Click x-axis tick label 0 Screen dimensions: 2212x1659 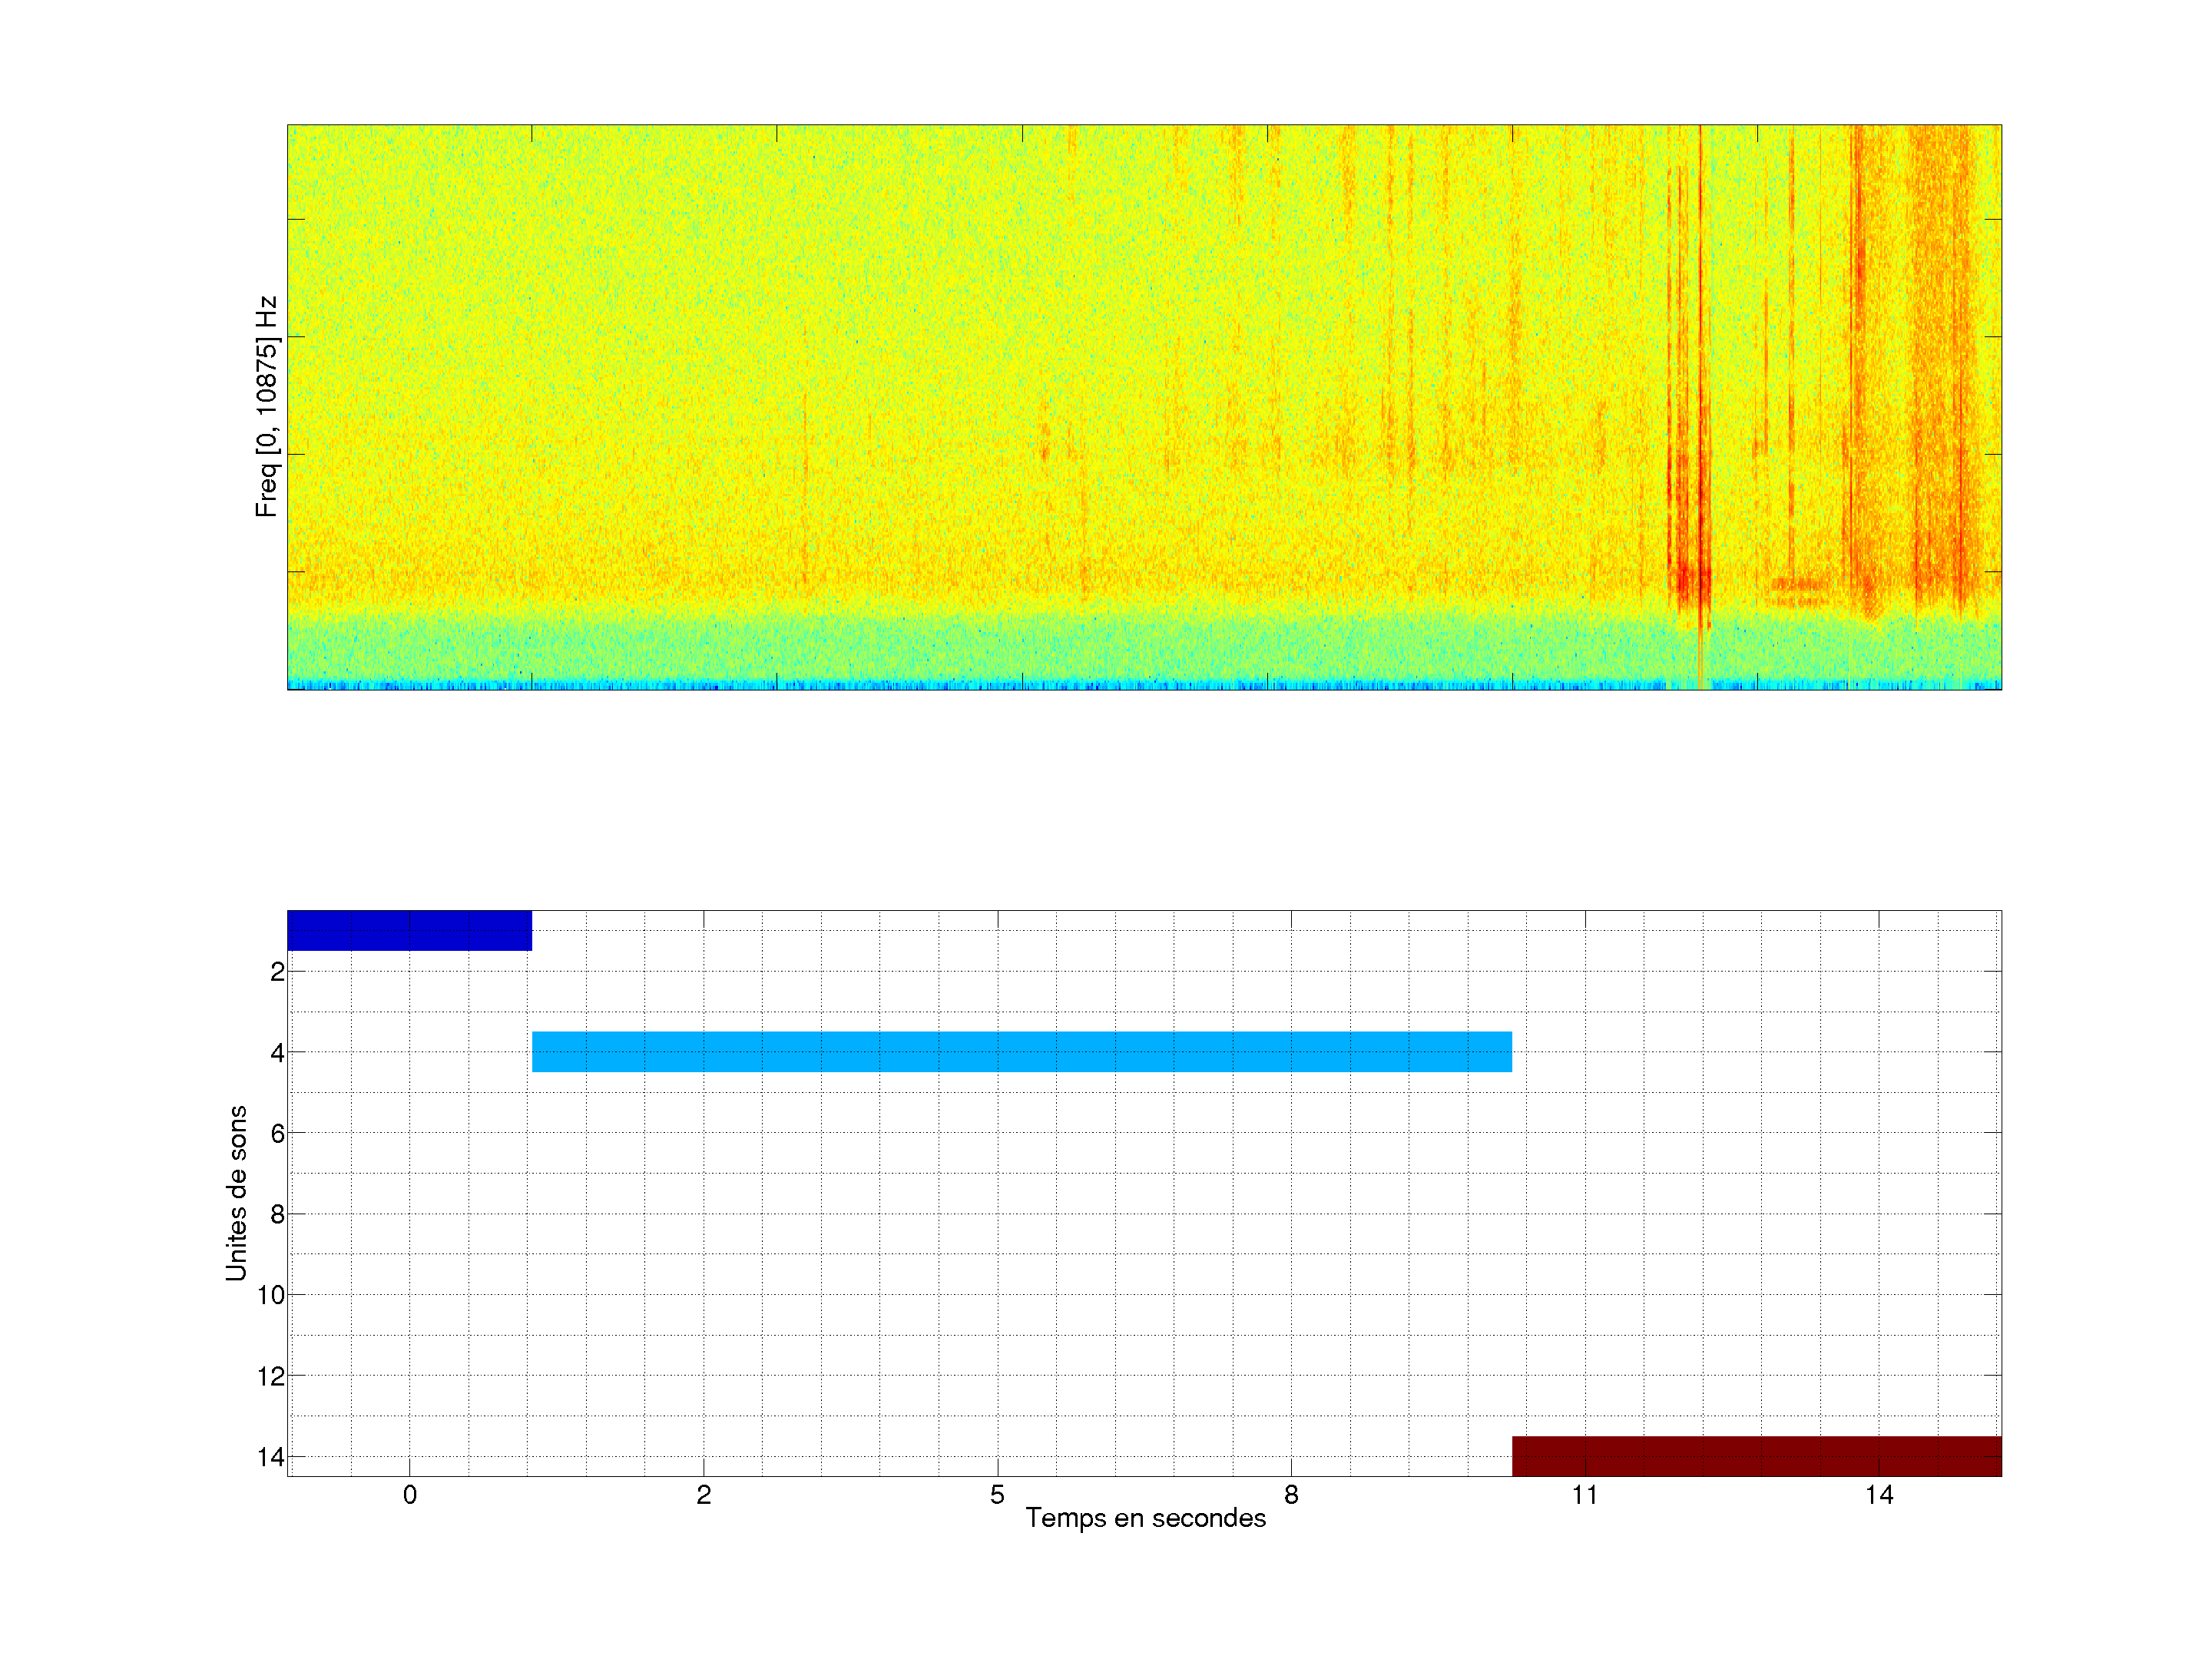[x=409, y=1495]
